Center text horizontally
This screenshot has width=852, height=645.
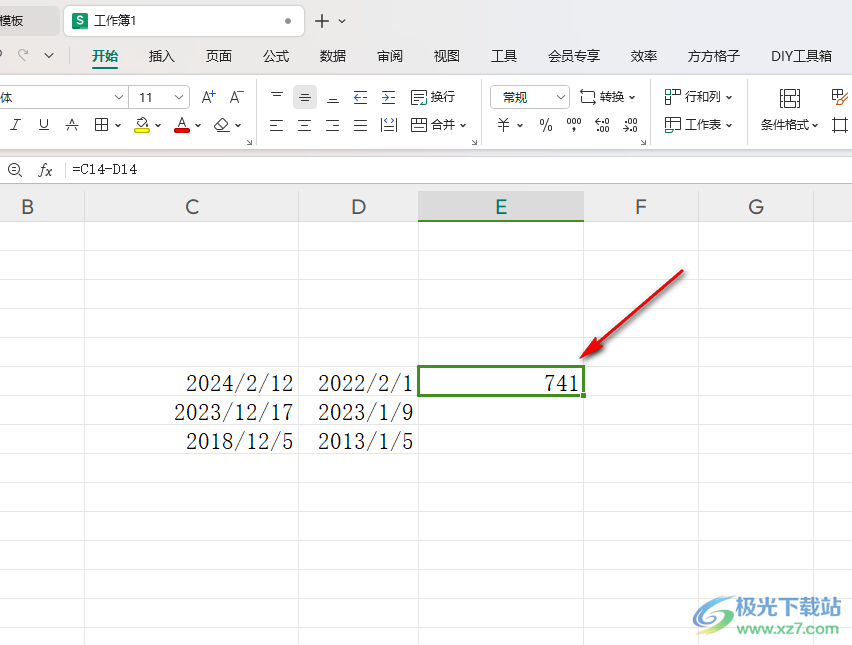pos(305,126)
